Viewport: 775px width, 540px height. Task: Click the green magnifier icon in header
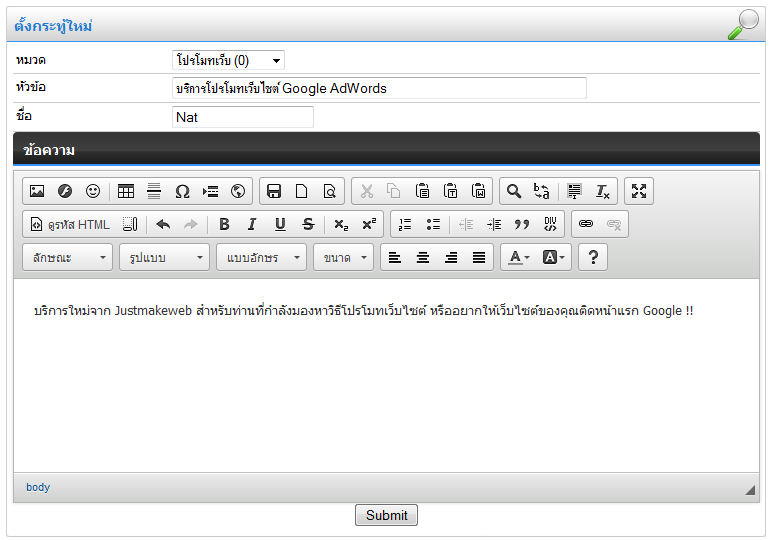click(743, 24)
